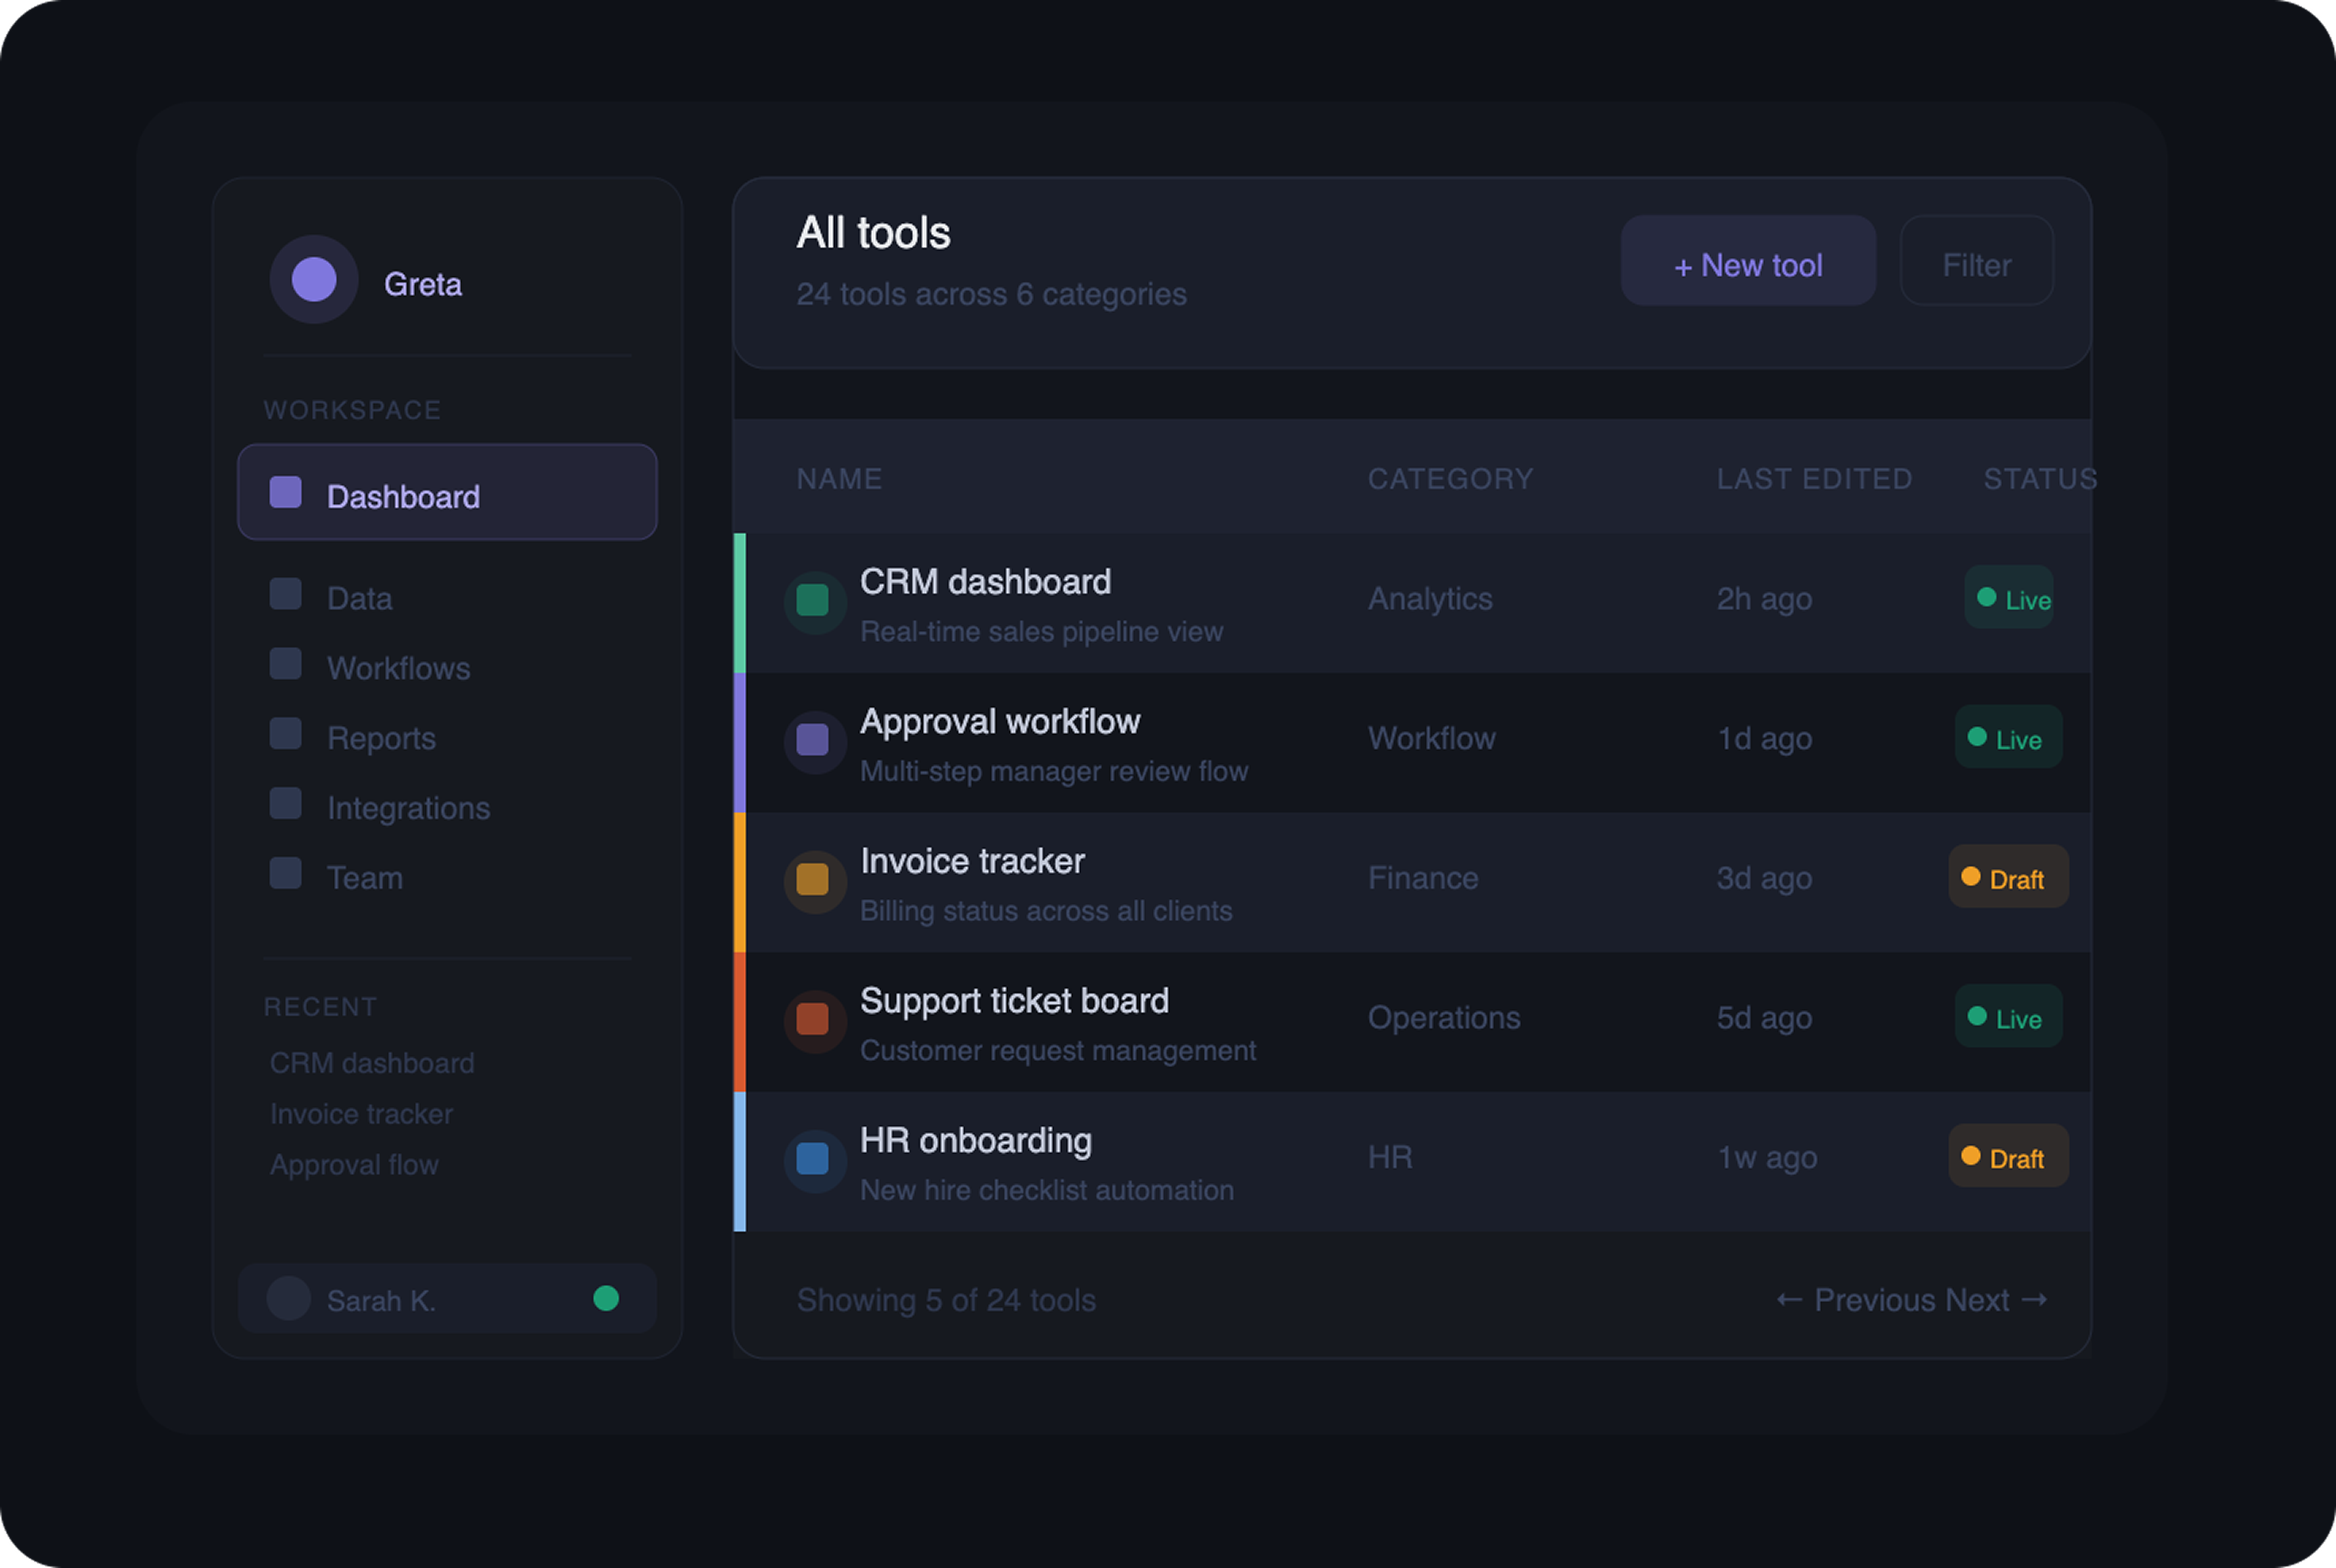Screen dimensions: 2336x1568
Task: Open the Reports section
Action: [382, 739]
